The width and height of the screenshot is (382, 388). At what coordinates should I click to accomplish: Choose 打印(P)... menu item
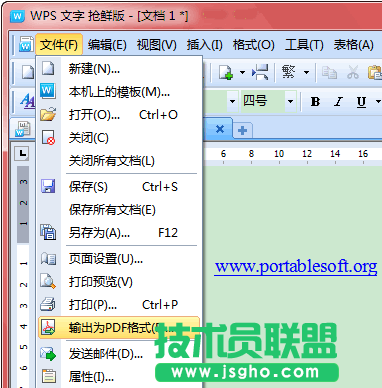pyautogui.click(x=119, y=305)
